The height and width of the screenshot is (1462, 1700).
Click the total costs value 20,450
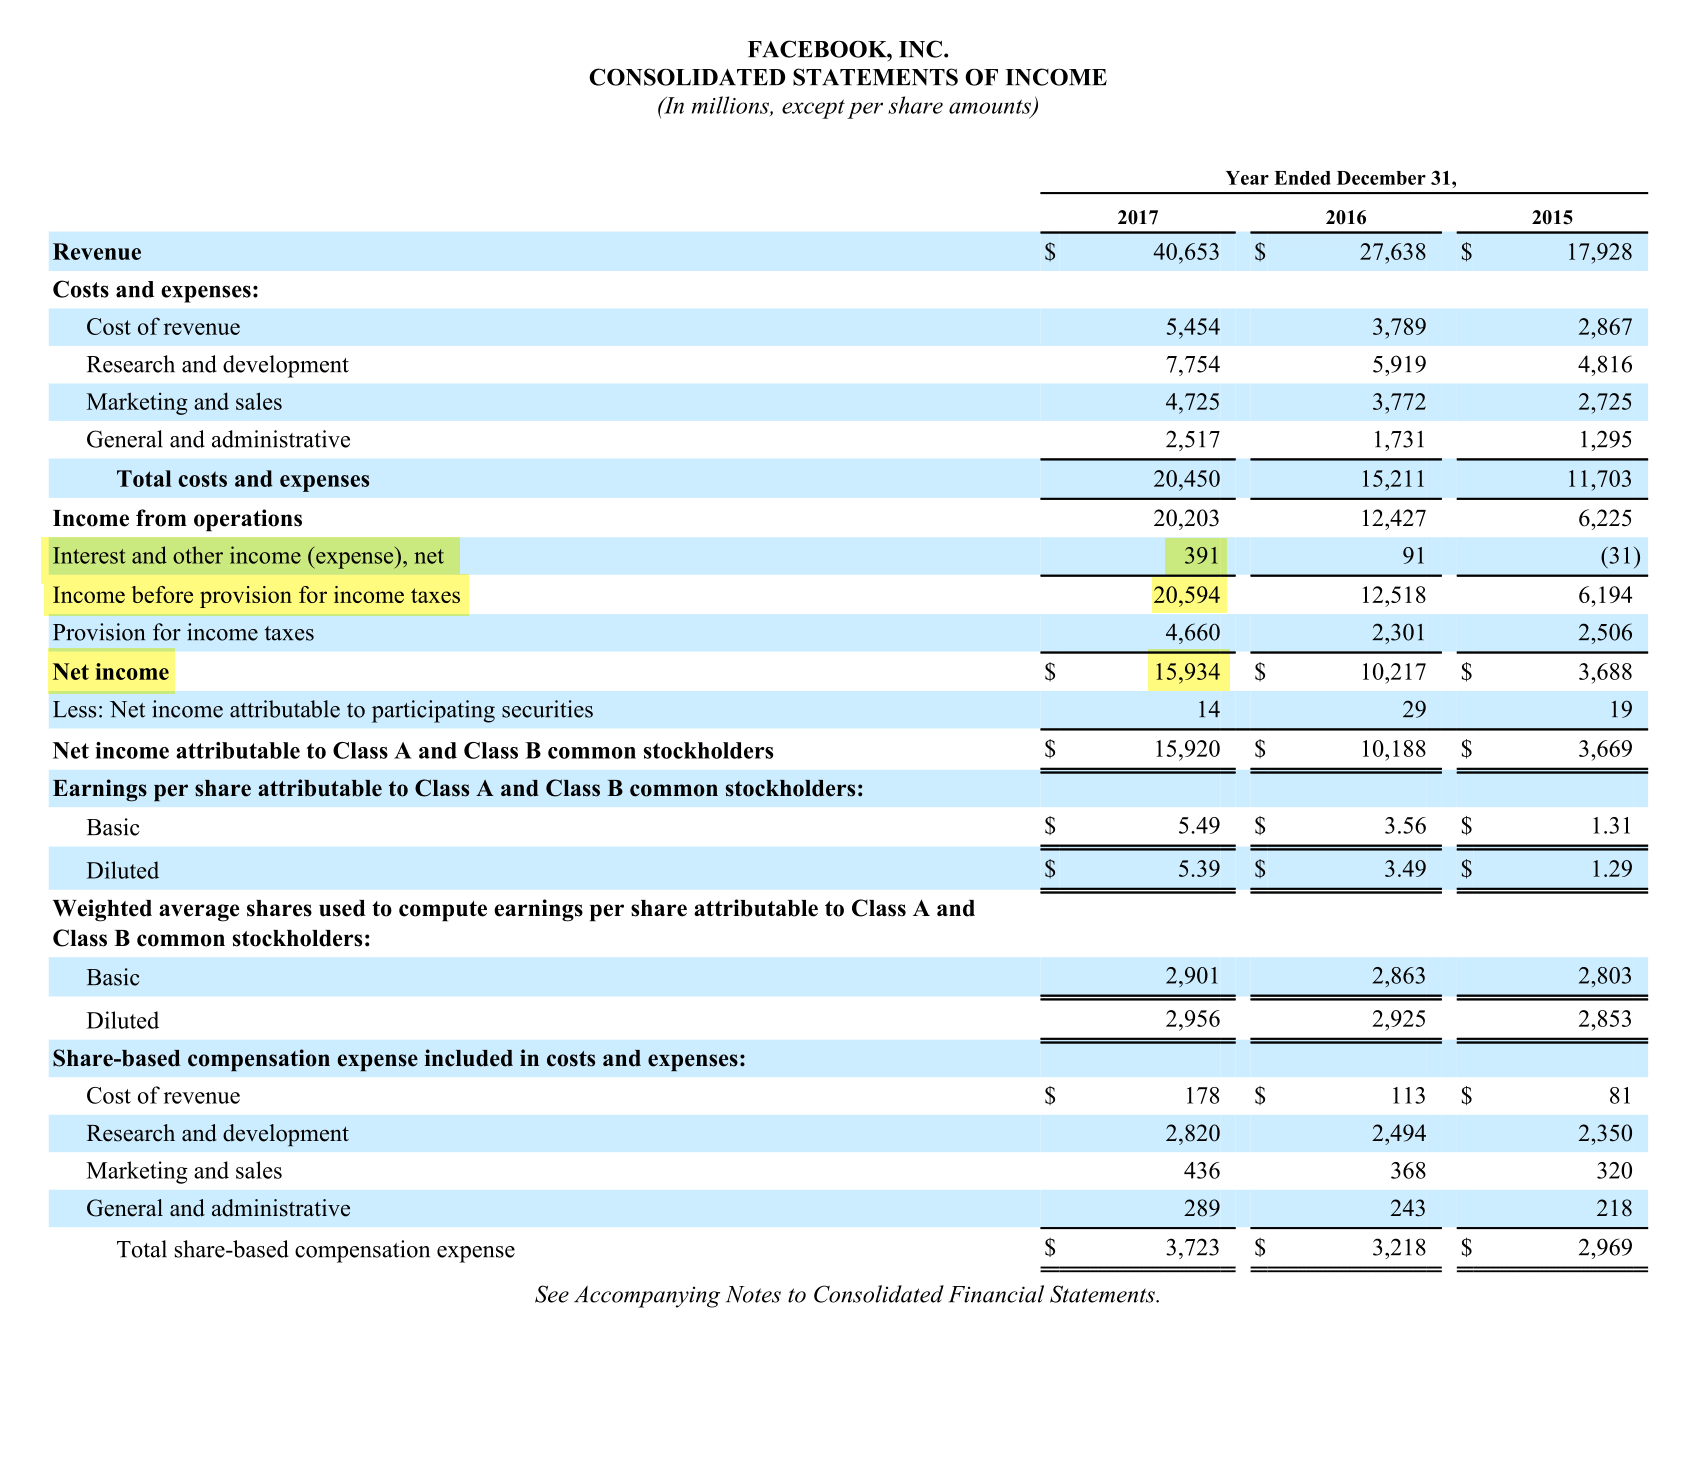coord(1186,479)
